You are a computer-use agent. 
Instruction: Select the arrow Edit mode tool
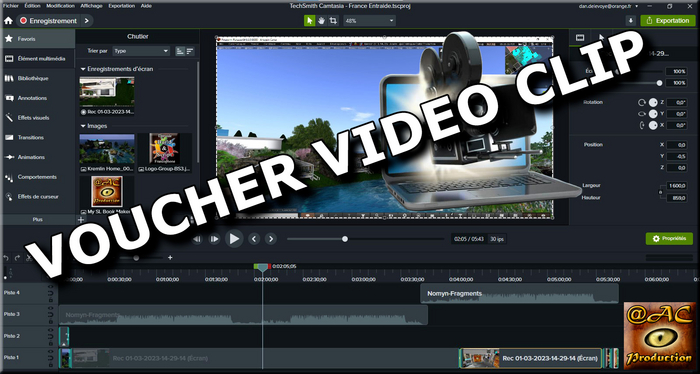click(309, 21)
